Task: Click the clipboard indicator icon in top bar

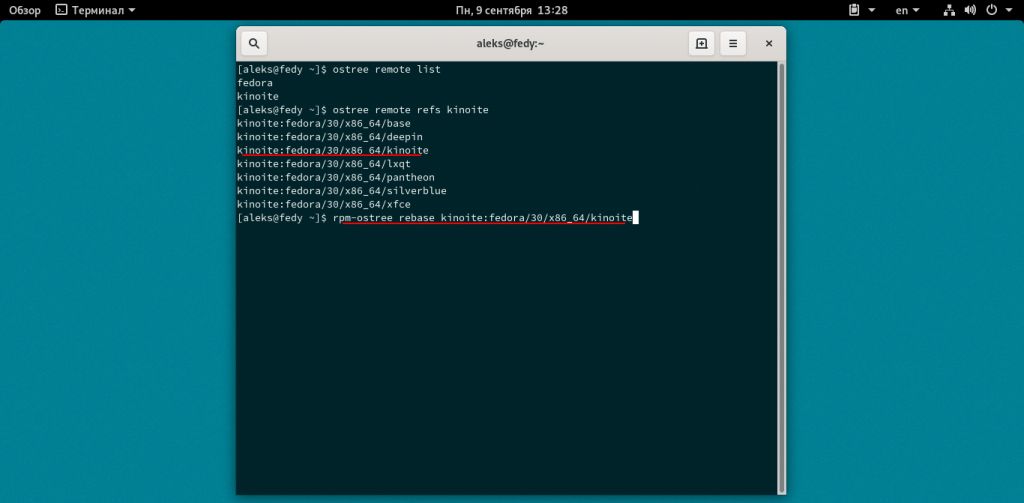Action: [x=854, y=10]
